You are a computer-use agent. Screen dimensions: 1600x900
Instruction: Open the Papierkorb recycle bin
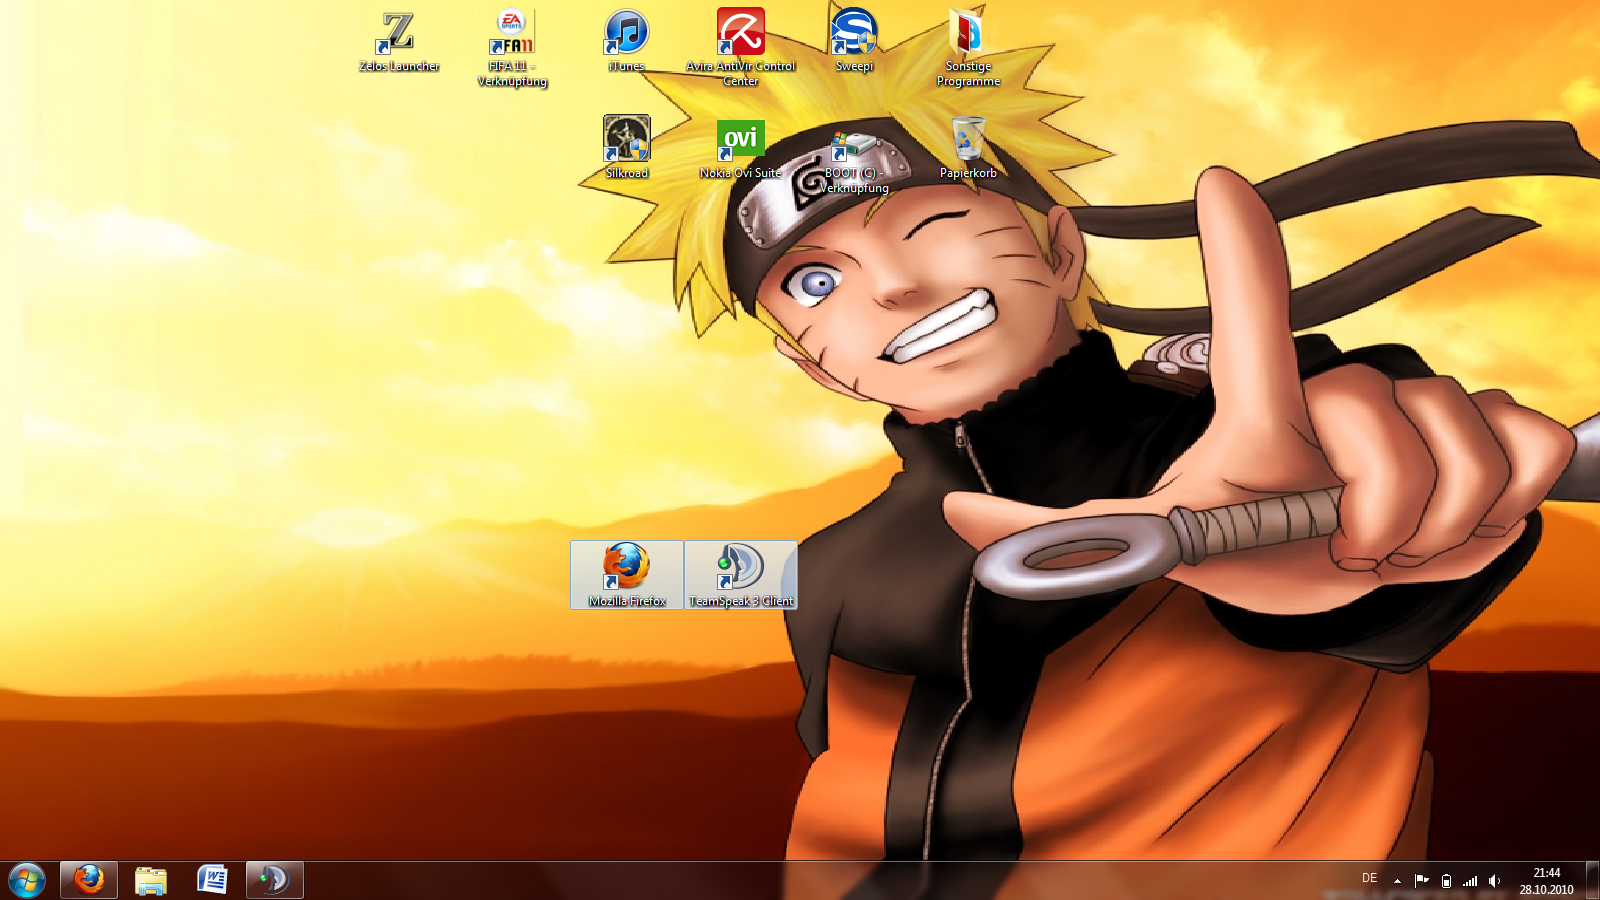tap(967, 140)
